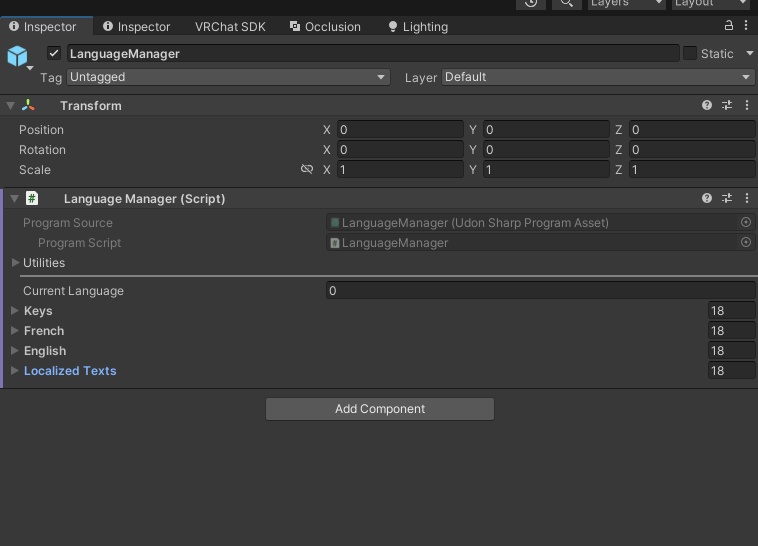
Task: Expand the Keys array foldout
Action: tap(15, 310)
